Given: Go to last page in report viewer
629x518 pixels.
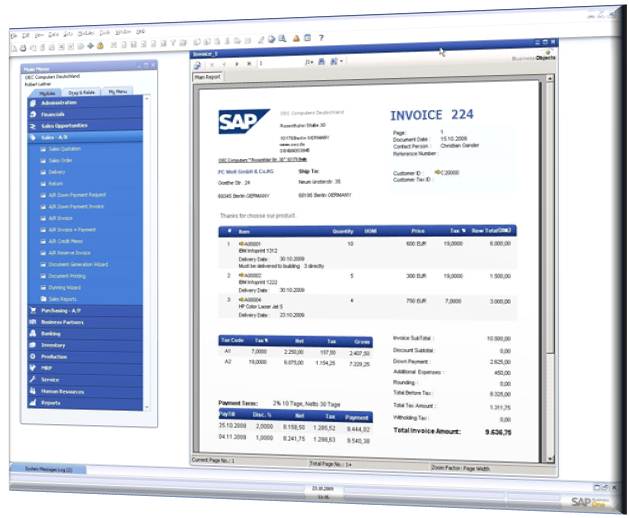Looking at the screenshot, I should point(249,63).
